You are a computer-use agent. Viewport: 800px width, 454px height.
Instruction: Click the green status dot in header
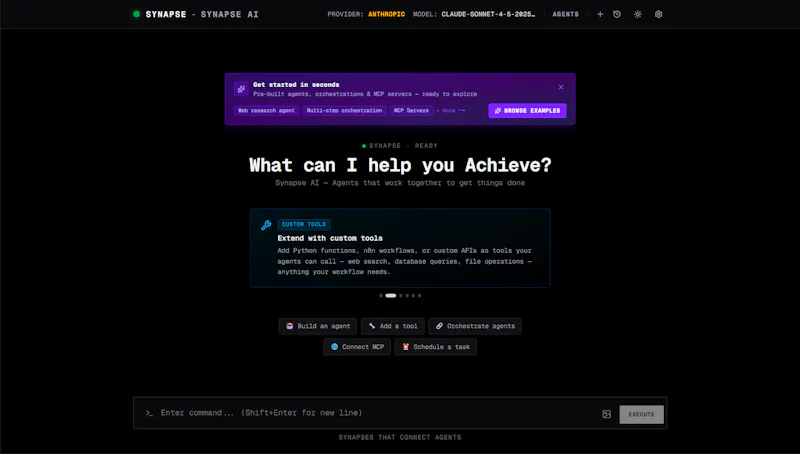click(136, 14)
